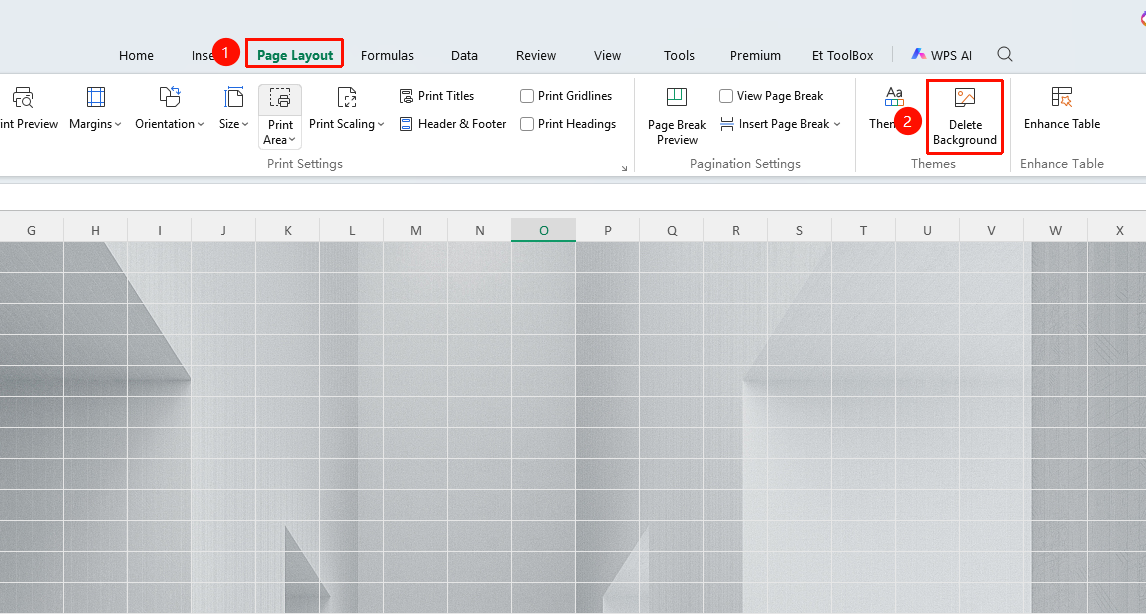The height and width of the screenshot is (614, 1146).
Task: Enable Print Gridlines checkbox
Action: (526, 96)
